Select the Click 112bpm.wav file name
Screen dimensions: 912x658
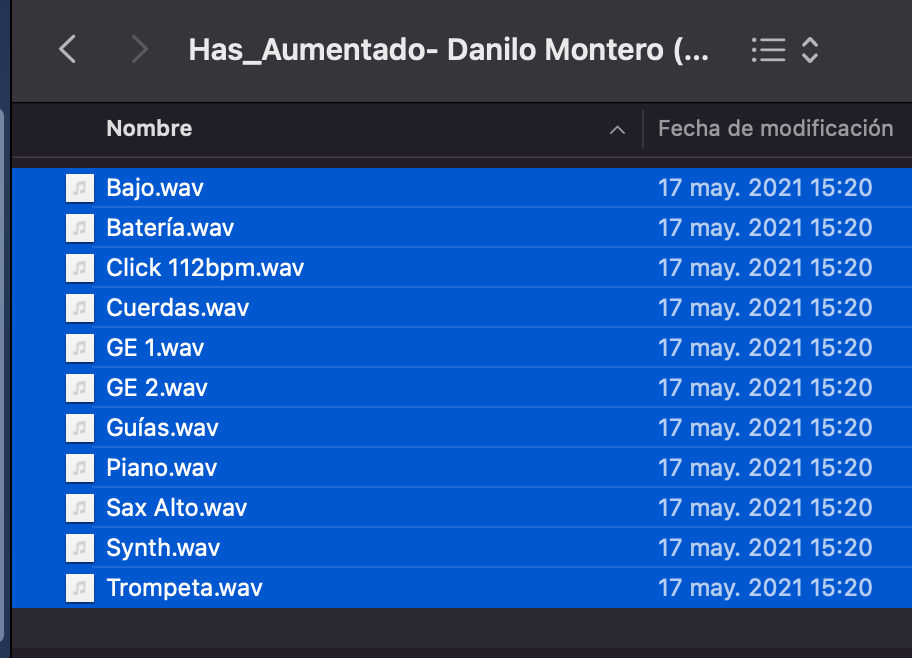(205, 268)
